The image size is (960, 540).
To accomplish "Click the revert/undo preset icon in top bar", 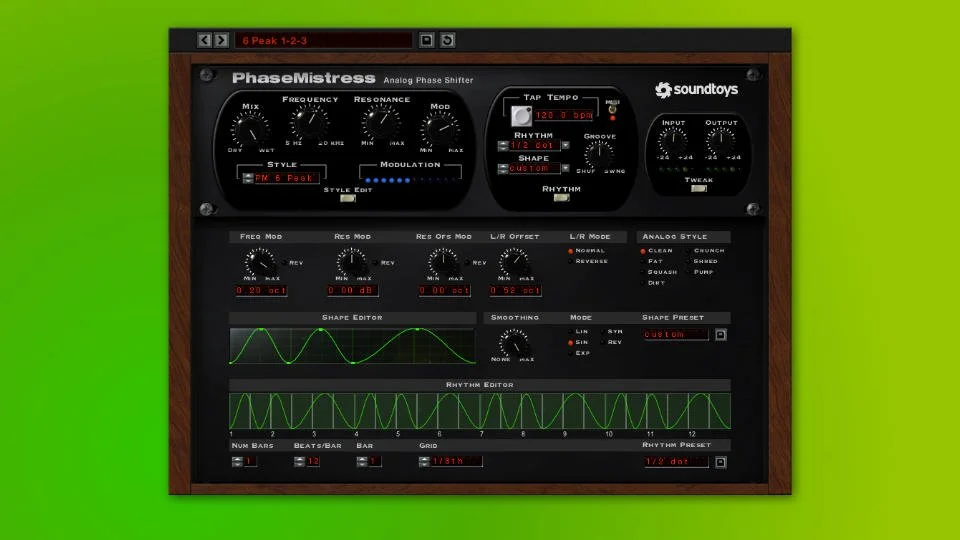I will pyautogui.click(x=448, y=40).
